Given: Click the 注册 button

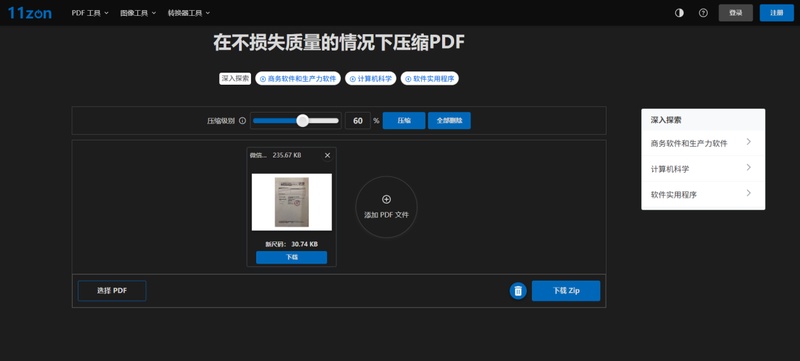Looking at the screenshot, I should tap(777, 13).
